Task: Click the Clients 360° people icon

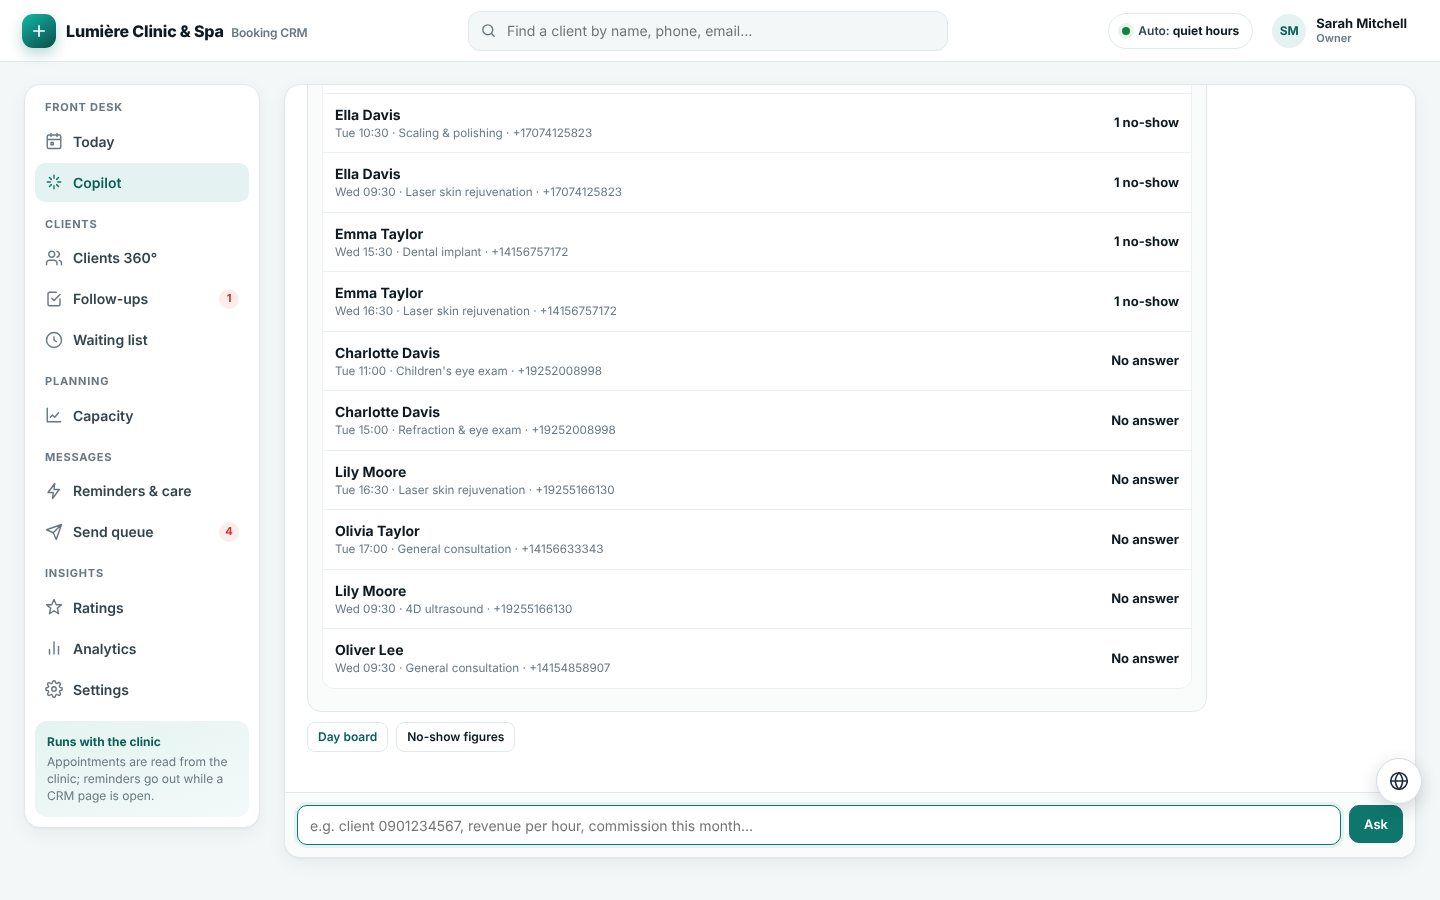Action: click(54, 258)
